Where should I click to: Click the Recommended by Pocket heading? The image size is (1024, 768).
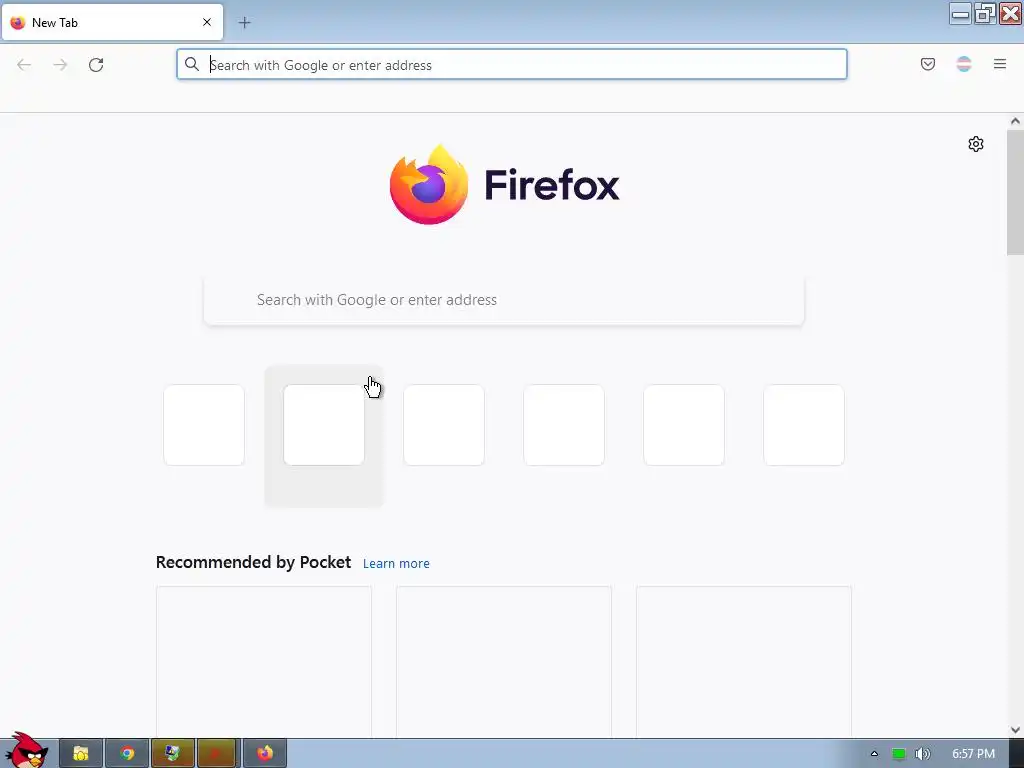click(x=253, y=562)
